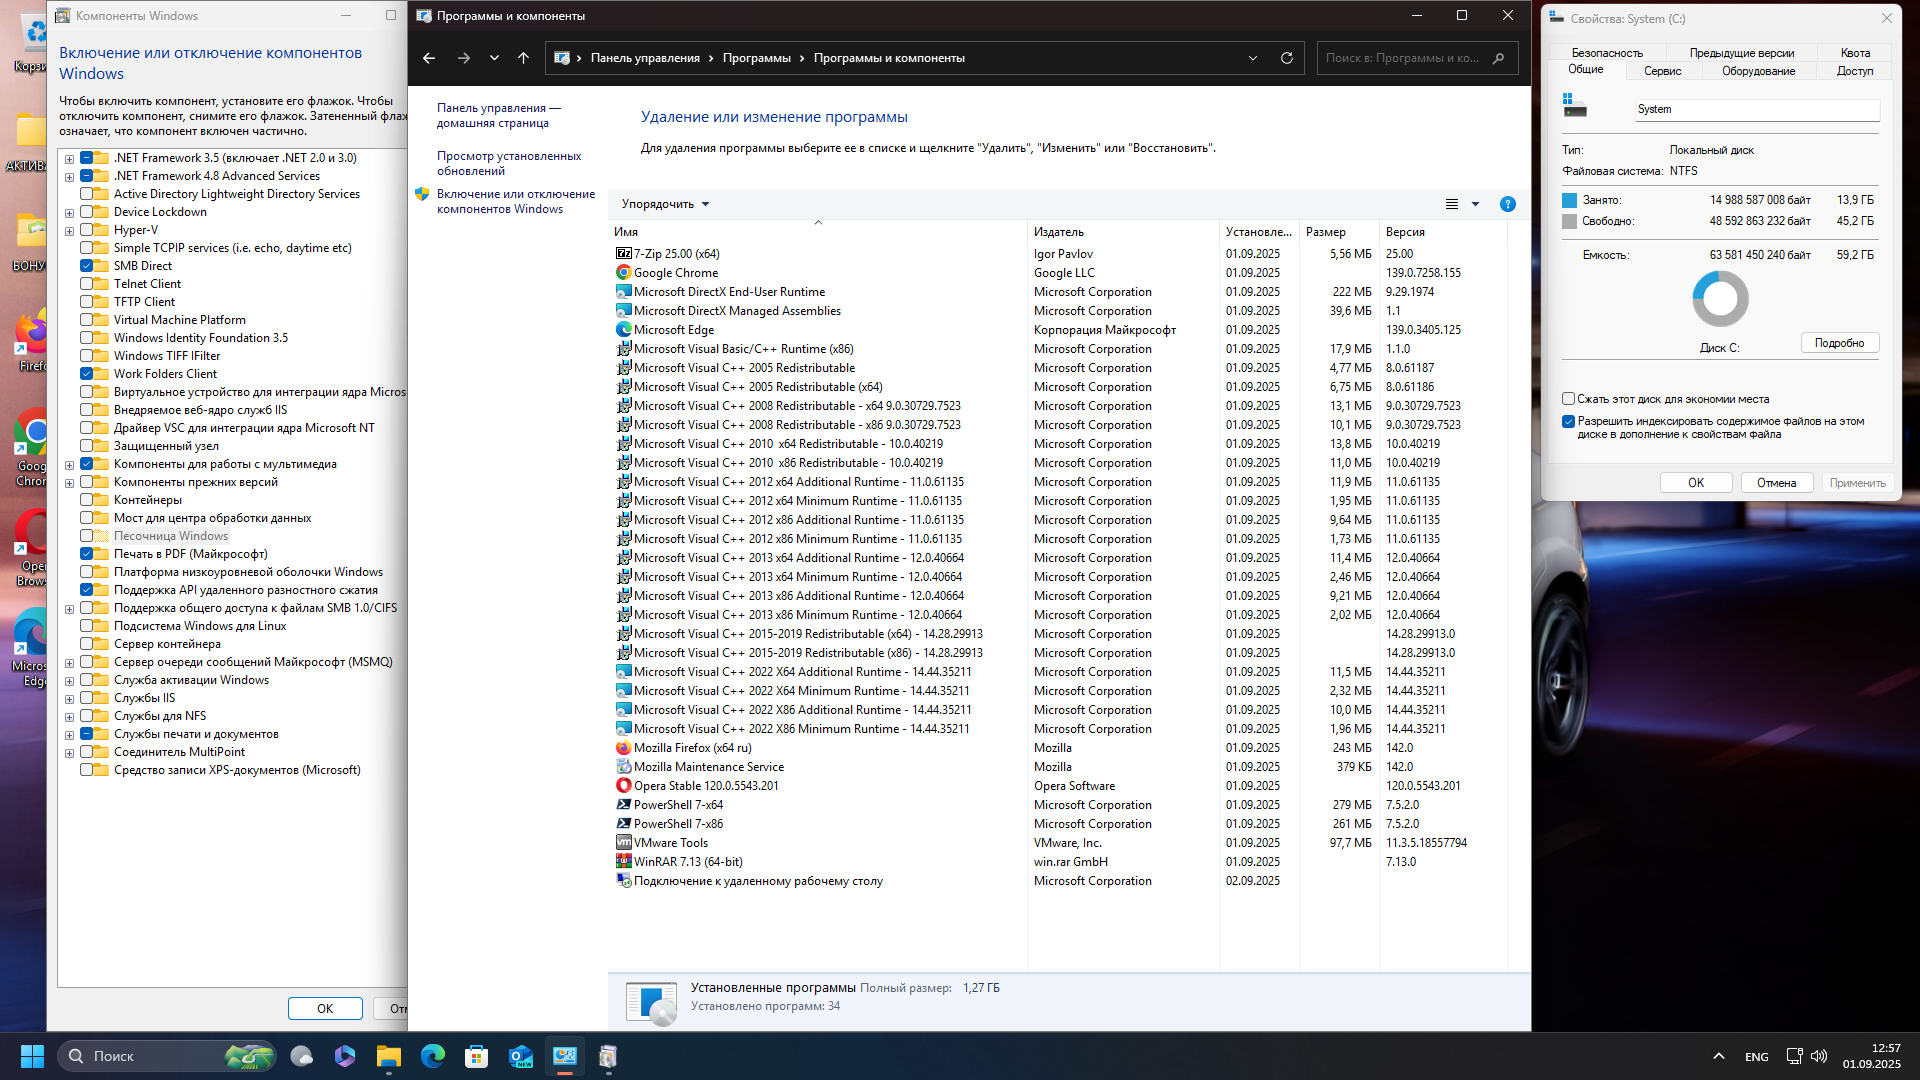Open Панель управления — домашняя страница link

click(x=498, y=115)
